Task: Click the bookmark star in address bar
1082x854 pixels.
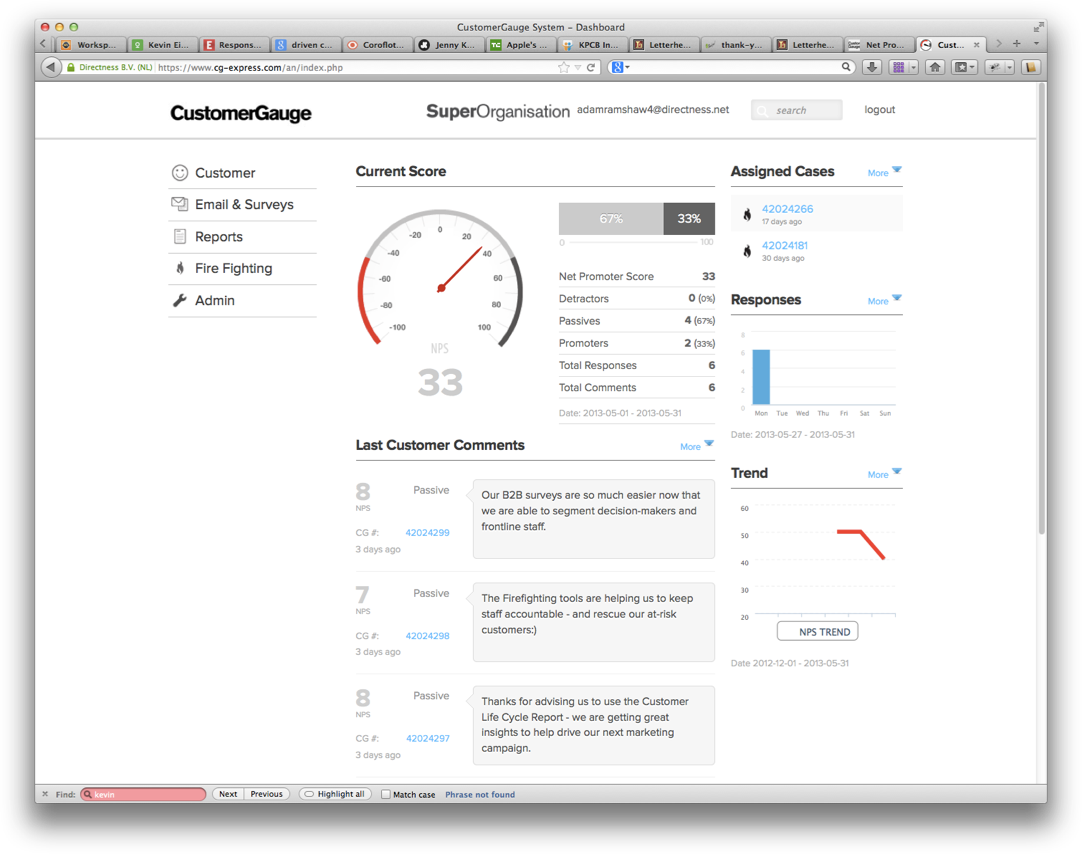Action: [563, 67]
